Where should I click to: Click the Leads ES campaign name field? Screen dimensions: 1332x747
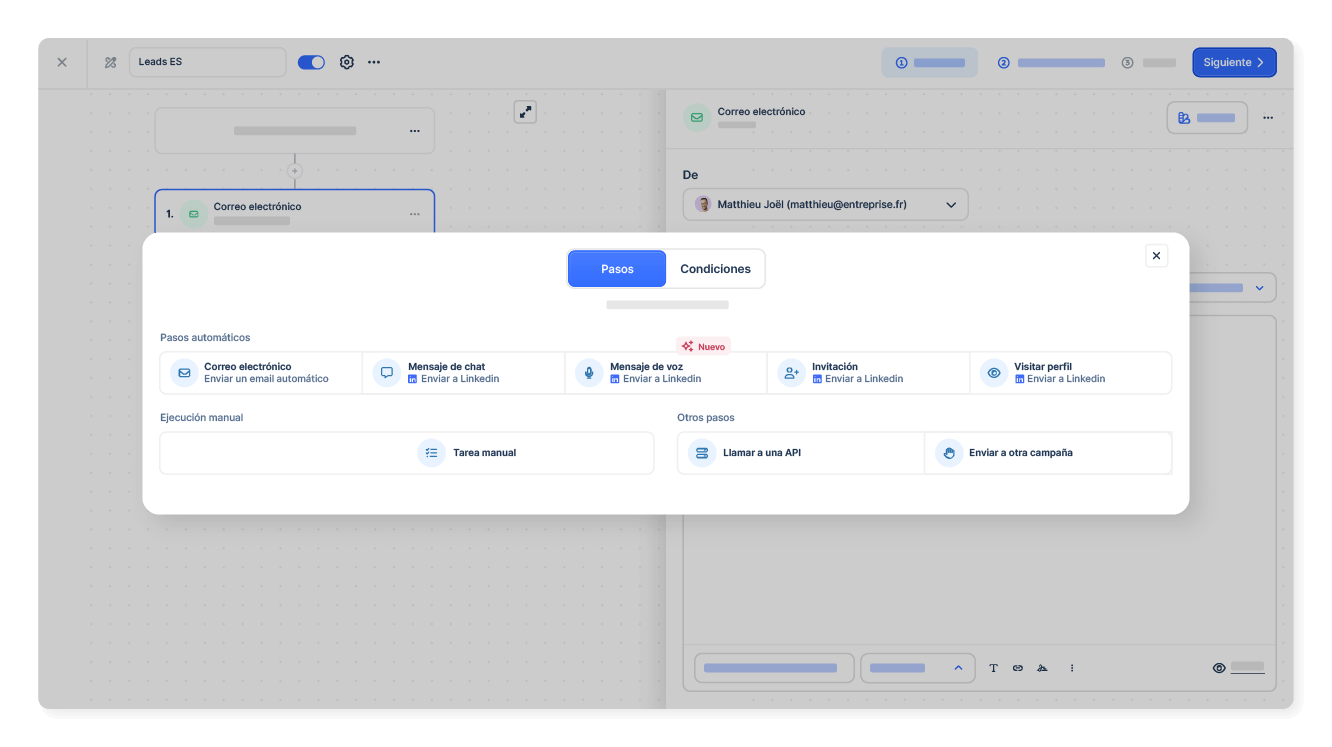point(207,62)
